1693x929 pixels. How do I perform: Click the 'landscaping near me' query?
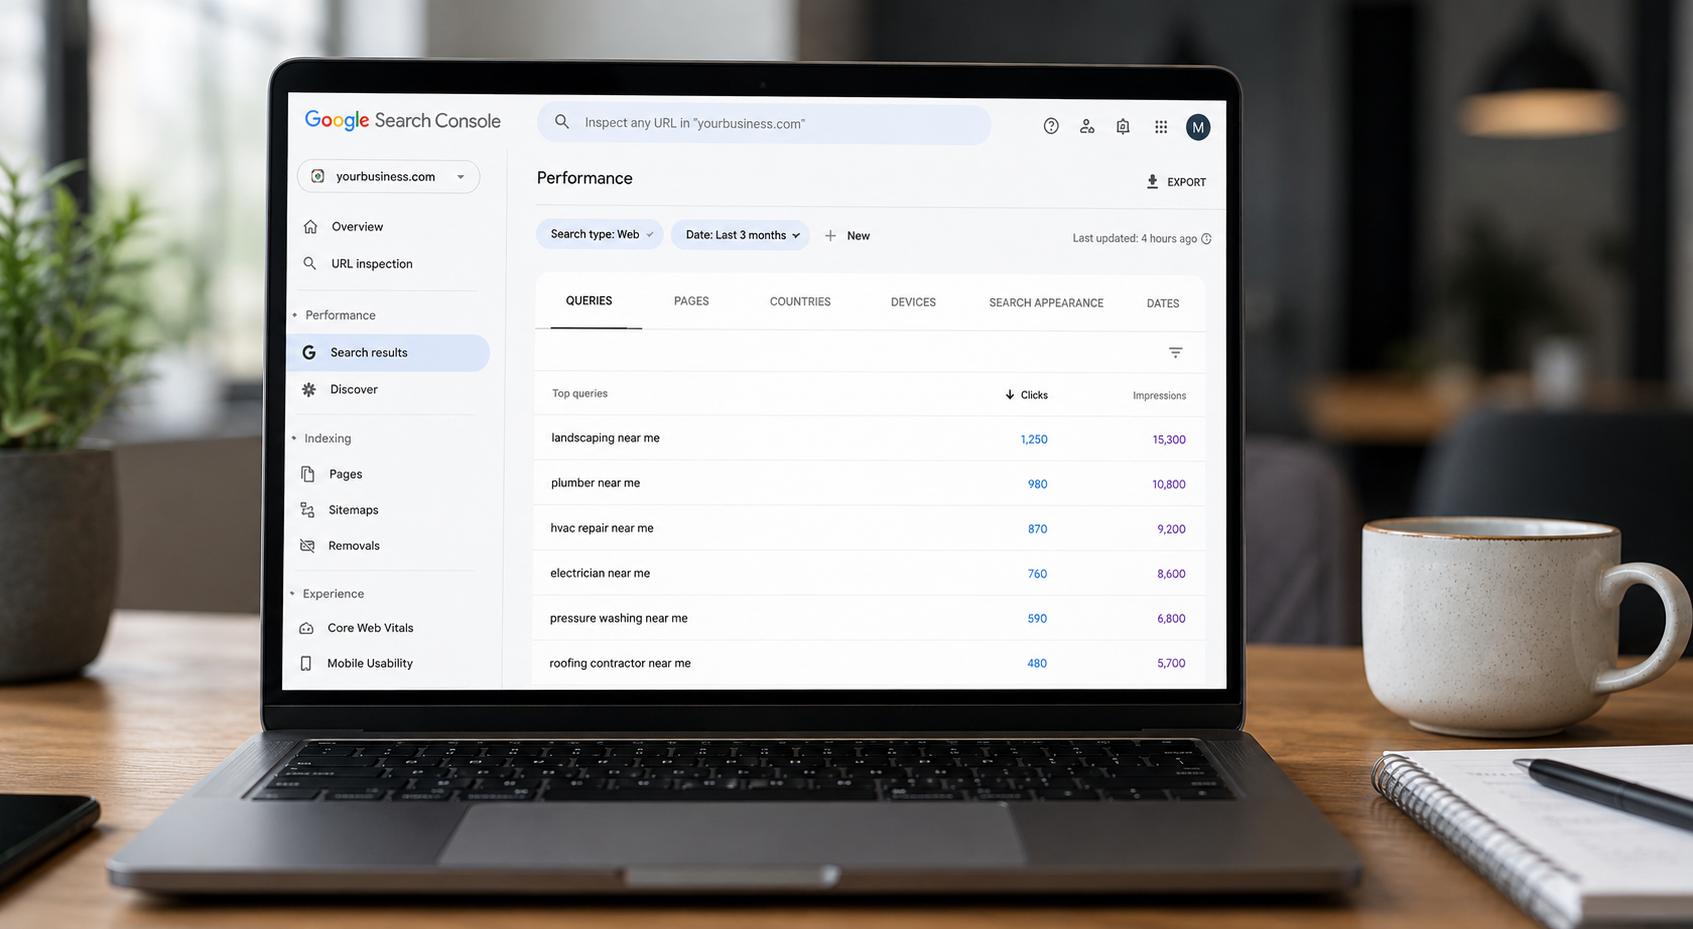click(x=605, y=438)
